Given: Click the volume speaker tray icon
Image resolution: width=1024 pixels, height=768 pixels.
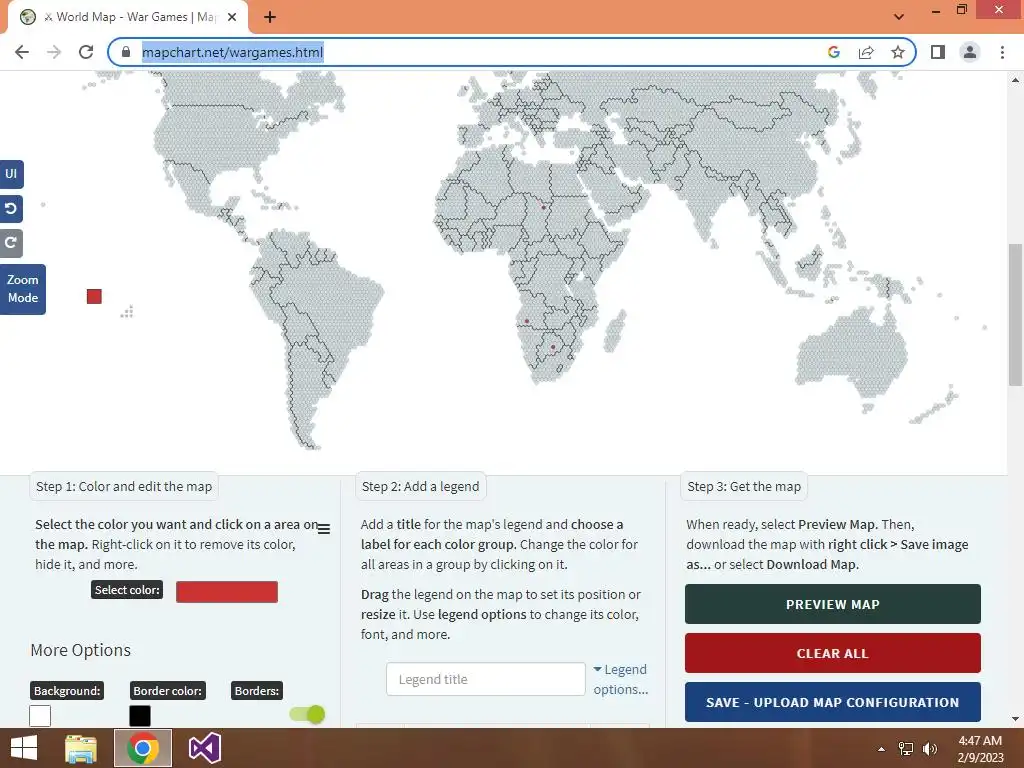Looking at the screenshot, I should [x=929, y=749].
